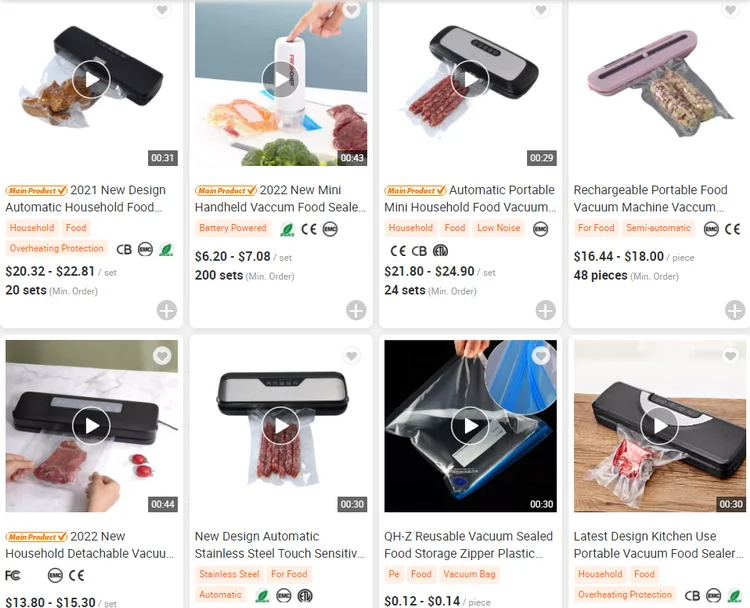
Task: Favorite the Latest Design Kitchen Use sealer
Action: point(730,356)
